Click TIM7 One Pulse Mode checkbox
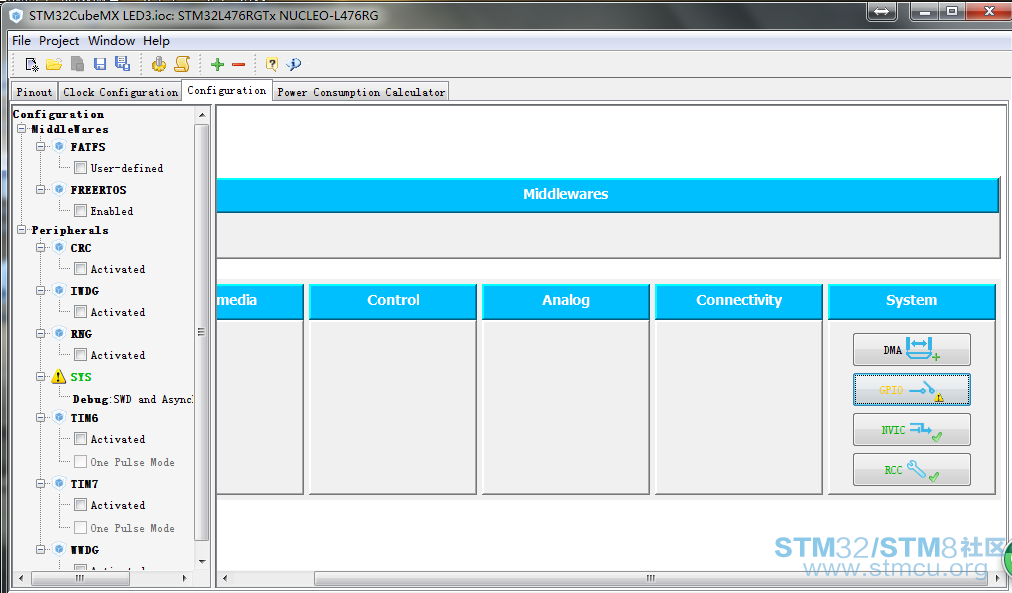 [x=81, y=527]
